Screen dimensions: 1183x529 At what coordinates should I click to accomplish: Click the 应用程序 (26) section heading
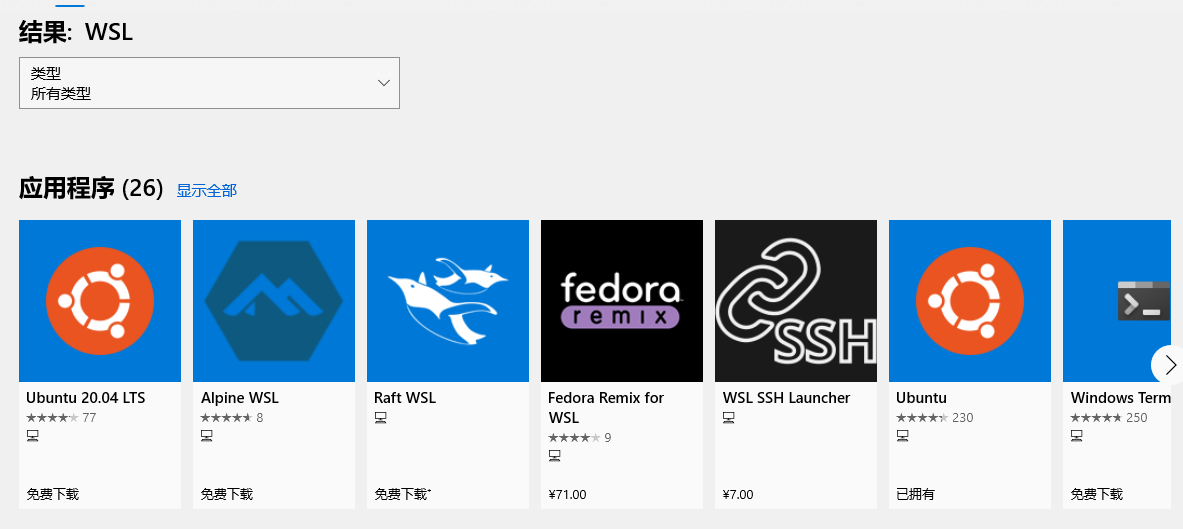[91, 189]
